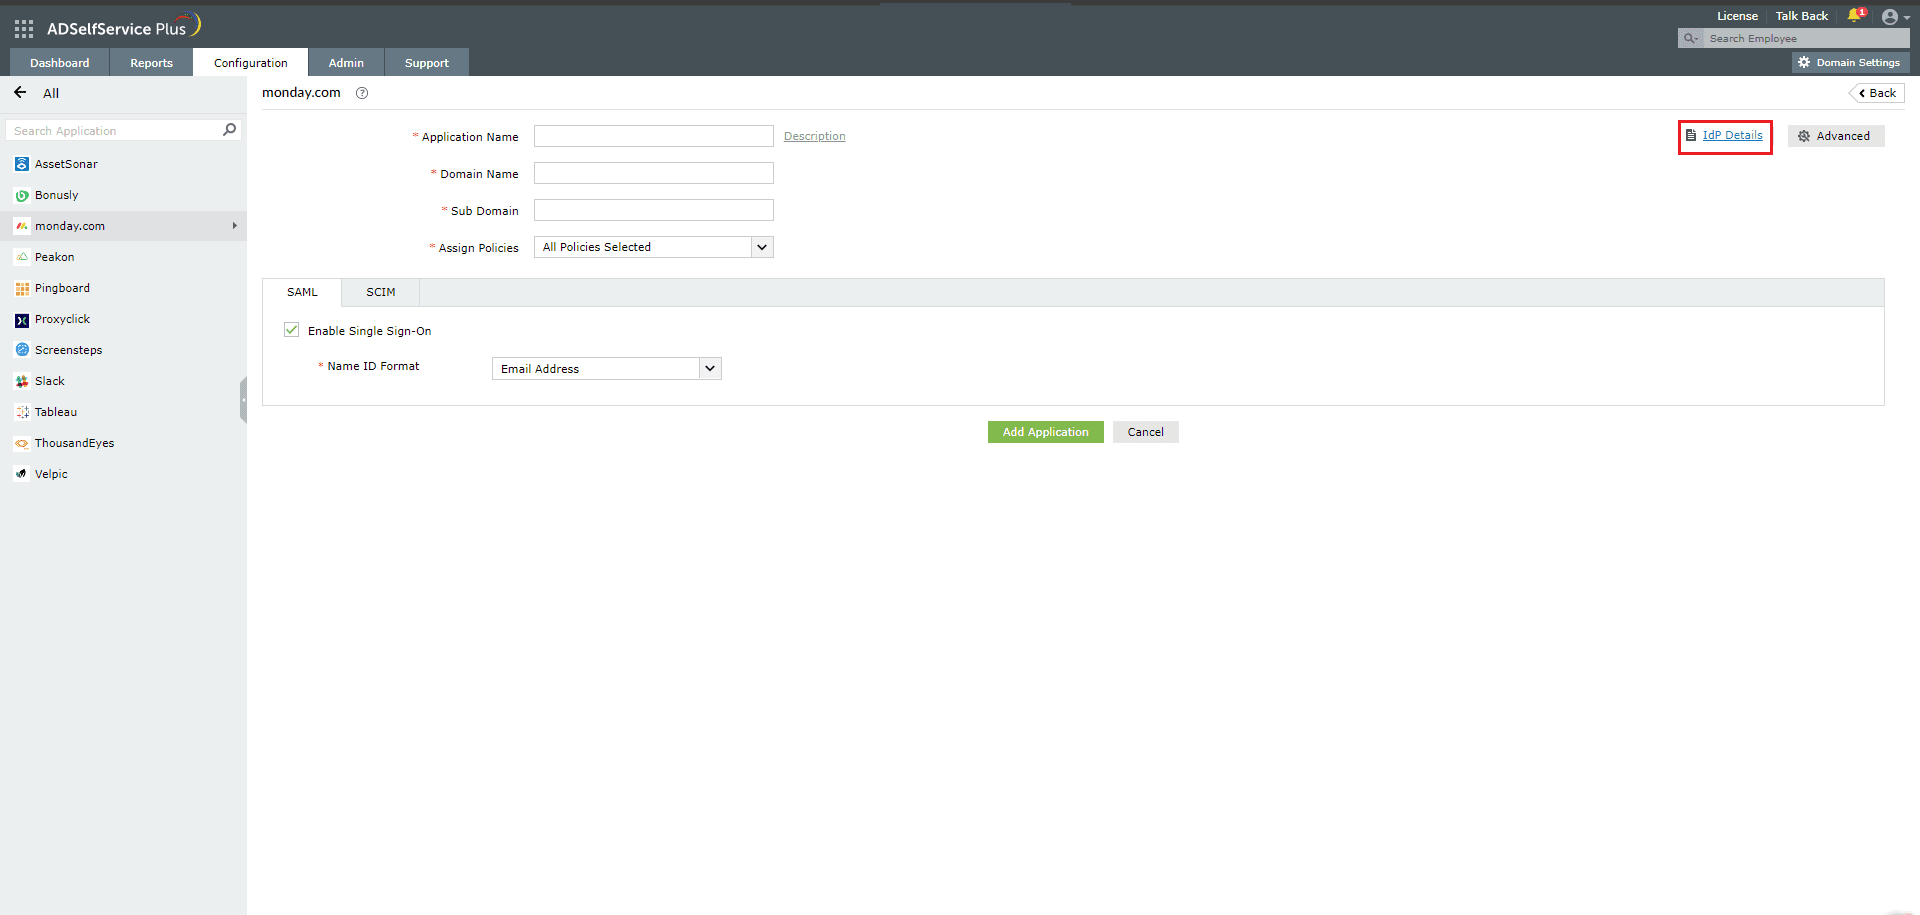The width and height of the screenshot is (1920, 915).
Task: Open the Support tab
Action: [x=427, y=62]
